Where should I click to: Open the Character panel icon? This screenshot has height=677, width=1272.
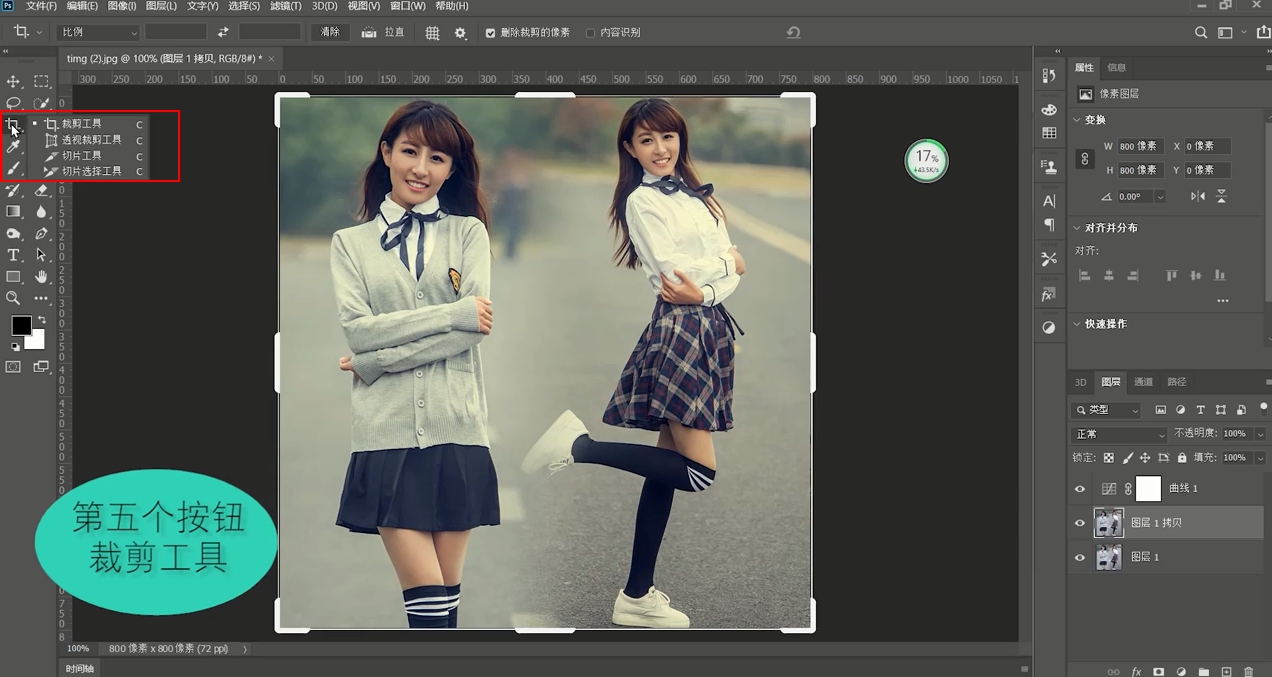click(1049, 201)
